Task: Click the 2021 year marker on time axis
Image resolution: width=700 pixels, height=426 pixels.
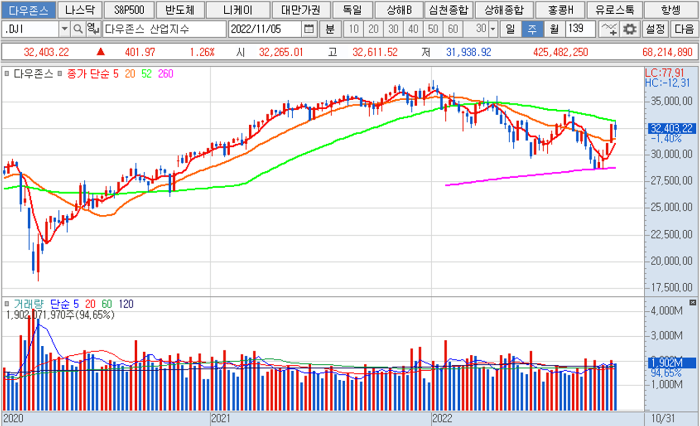Action: (x=221, y=418)
